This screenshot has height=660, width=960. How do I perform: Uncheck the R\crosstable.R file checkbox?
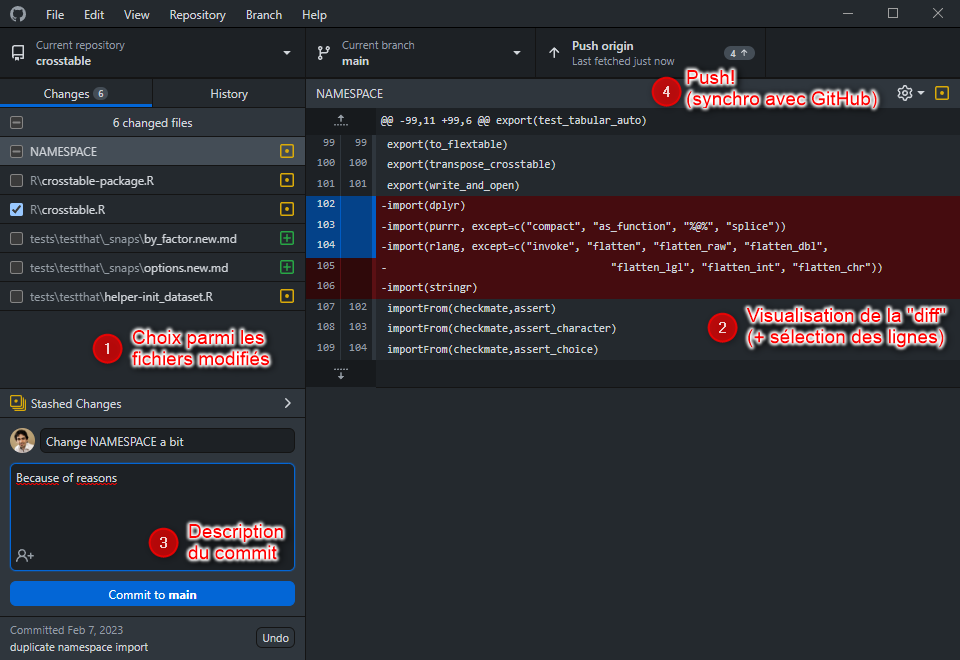tap(16, 210)
